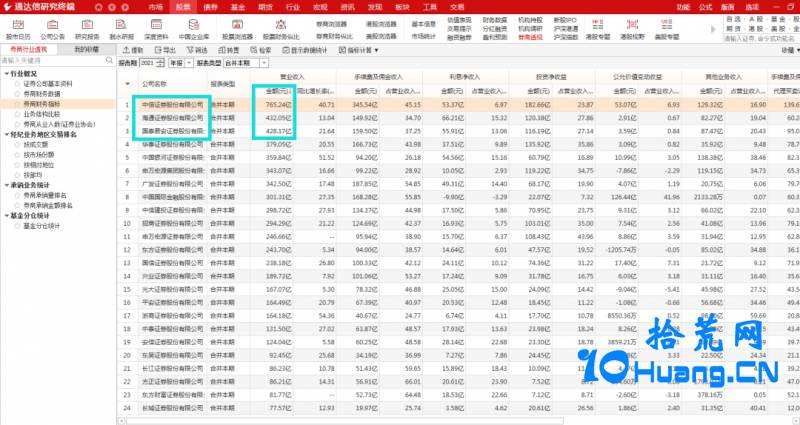
Task: Open the 财务数据 ribbon link
Action: (494, 20)
